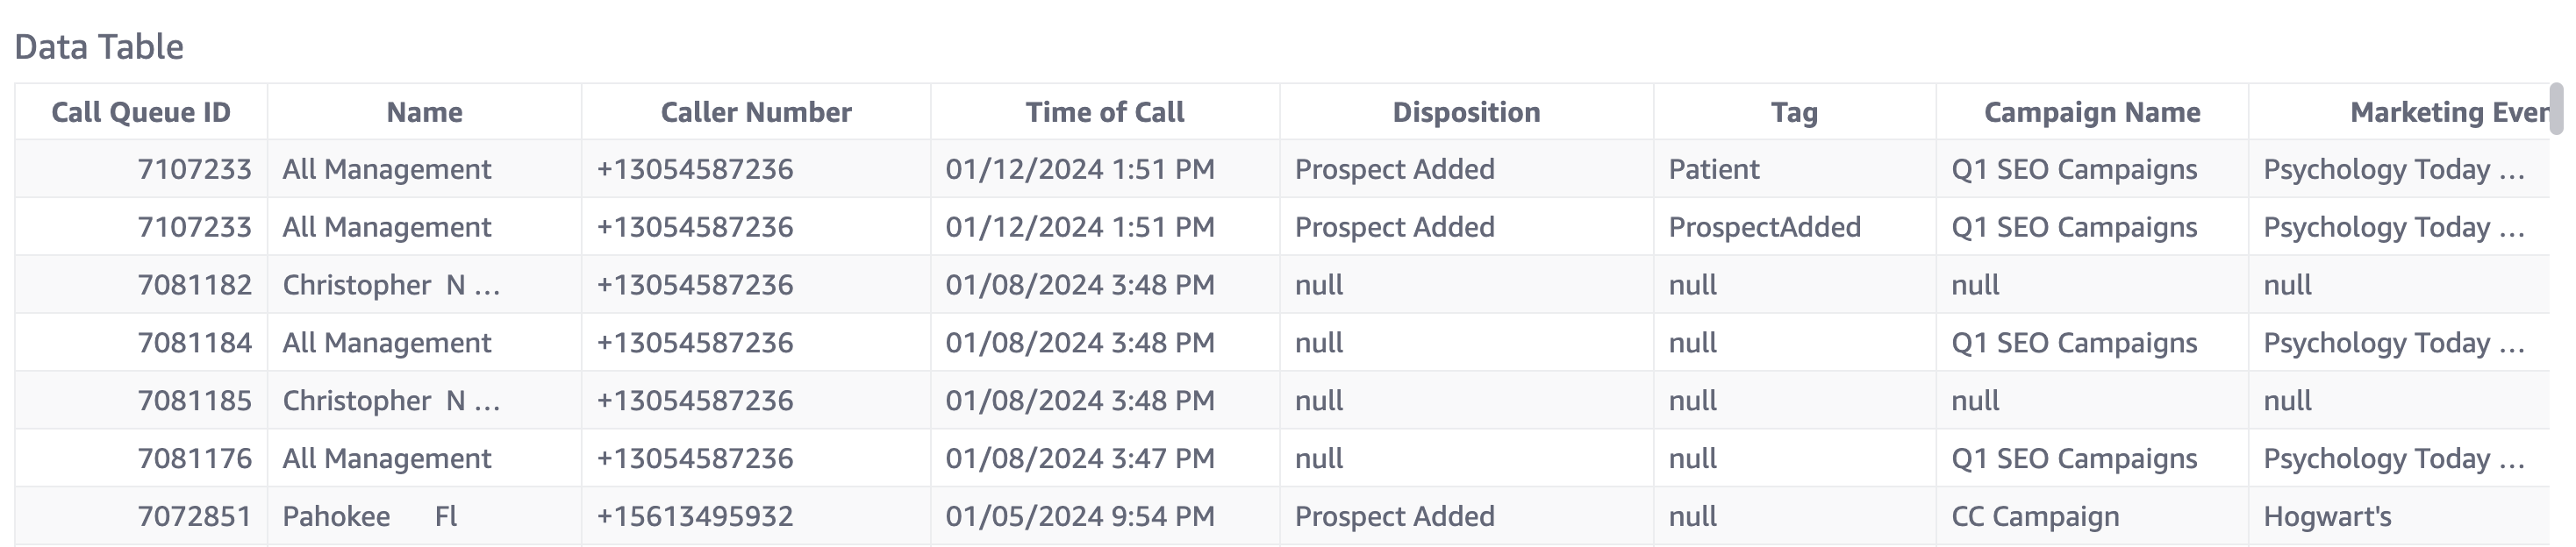The image size is (2576, 547).
Task: Click the 7081176 call queue row ID
Action: tap(194, 459)
